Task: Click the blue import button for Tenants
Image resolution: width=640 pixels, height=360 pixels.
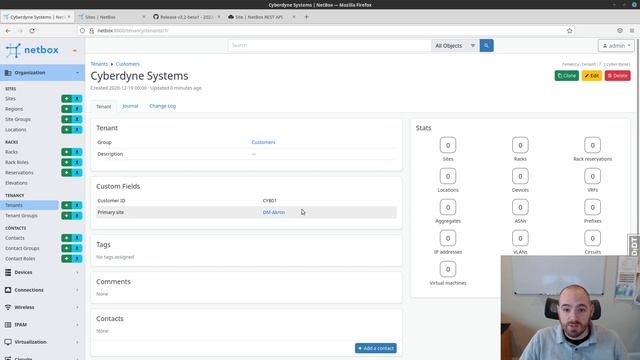Action: [x=77, y=205]
